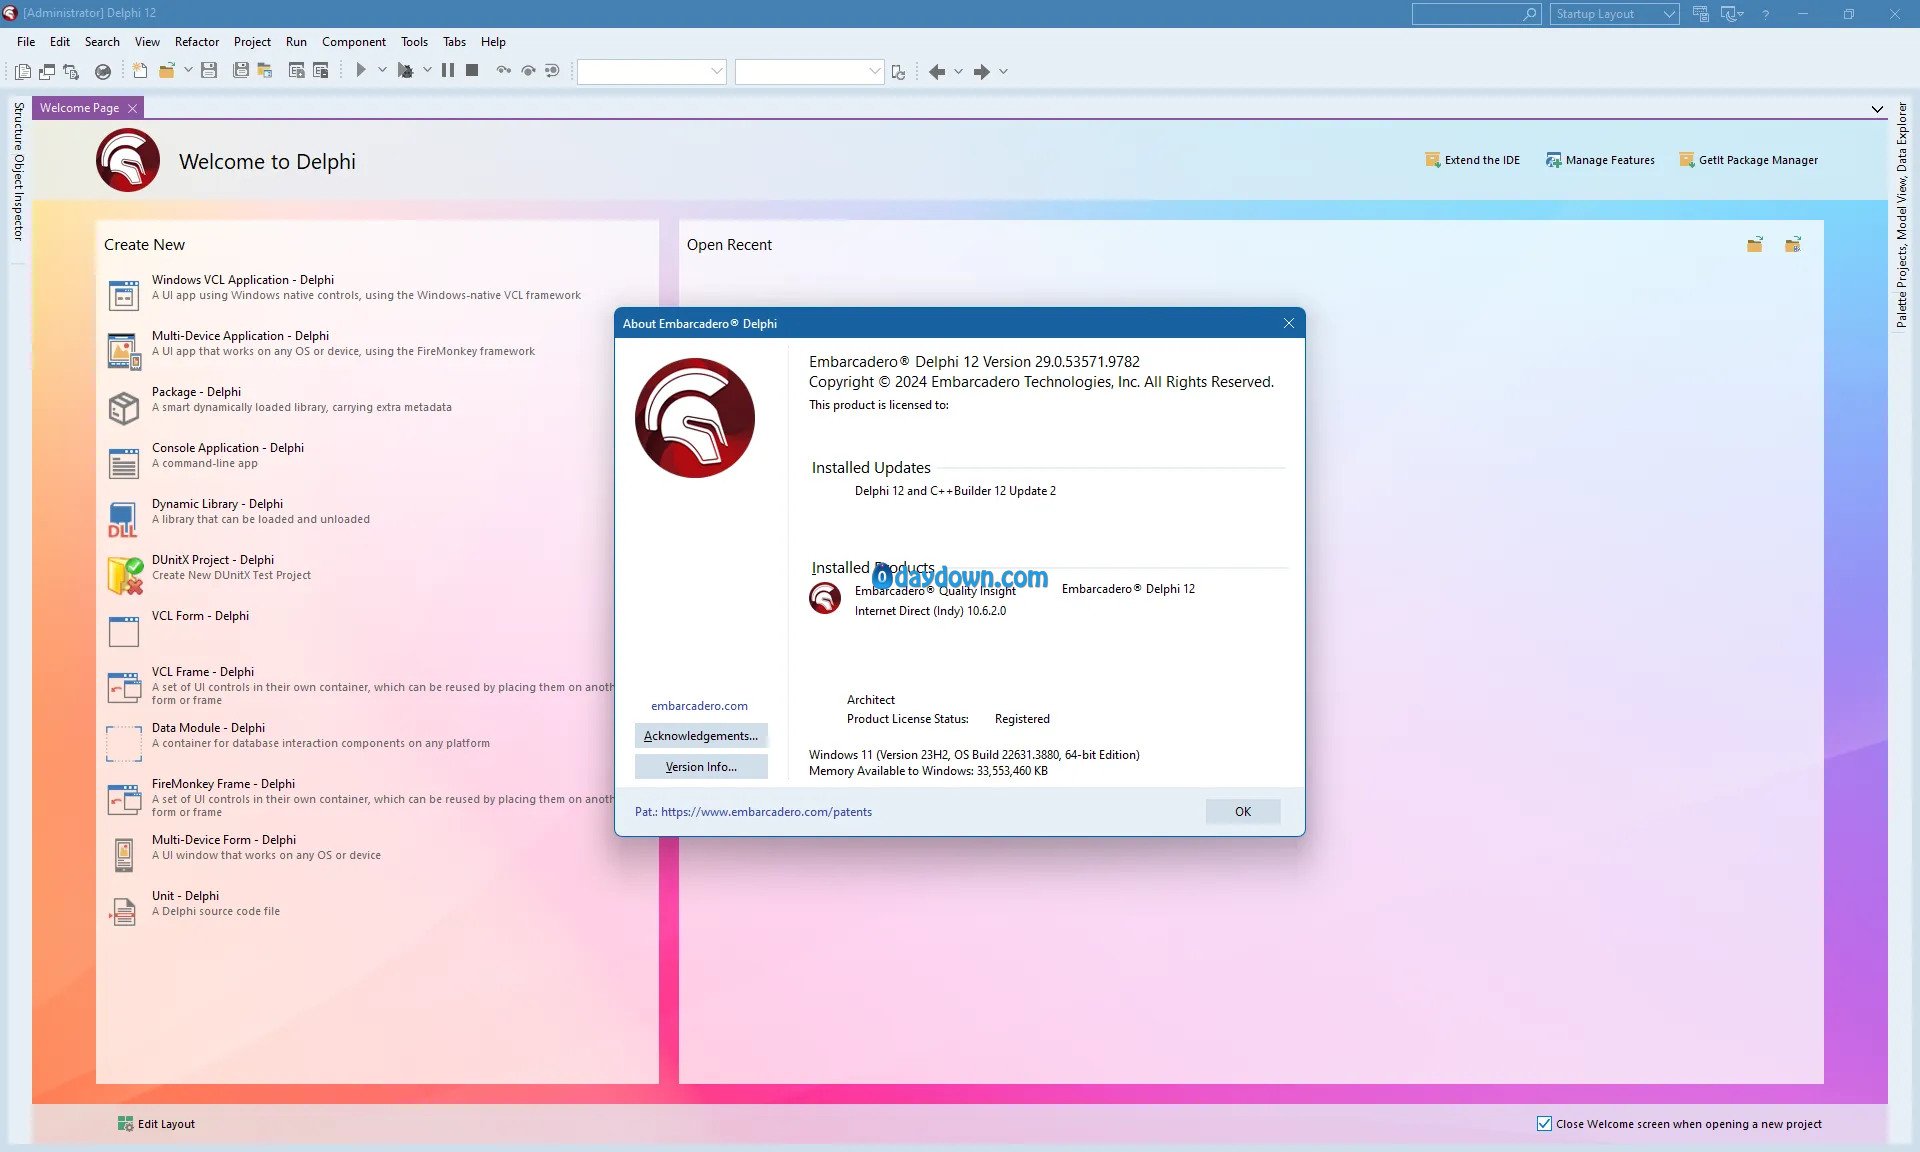Click the Forward navigation arrow
Image resolution: width=1920 pixels, height=1152 pixels.
coord(981,72)
